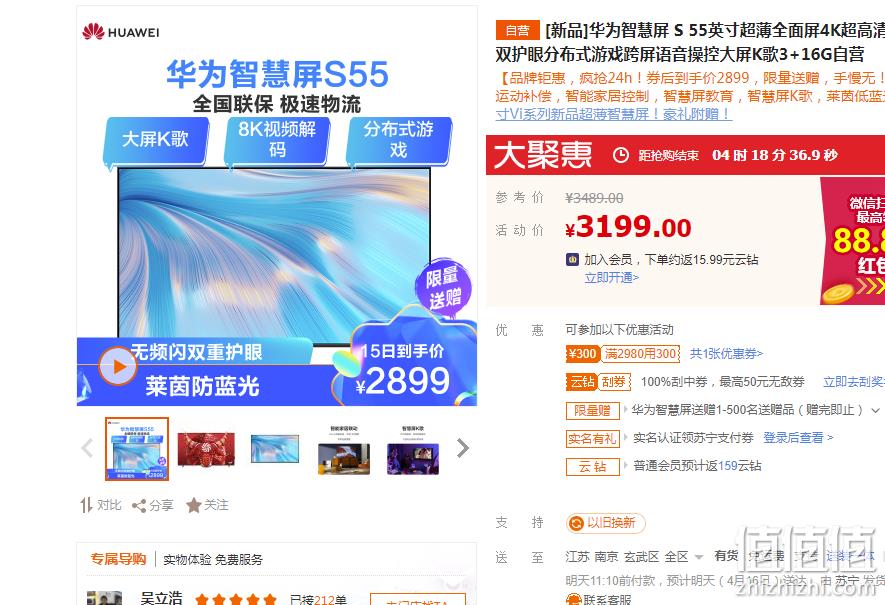The image size is (885, 605).
Task: Open the 专属导购 tab
Action: (x=118, y=559)
